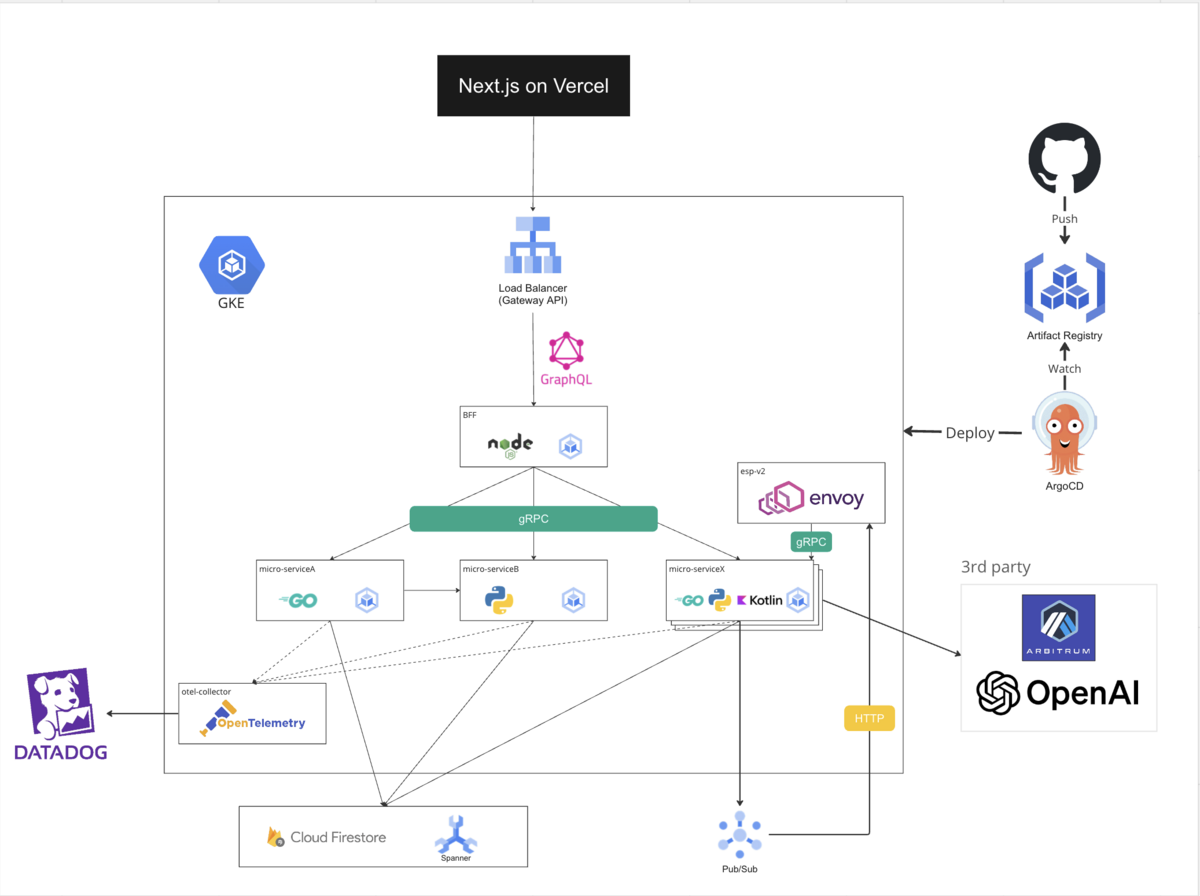Click the Spanner icon
Screen dimensions: 1200x896
tap(455, 832)
